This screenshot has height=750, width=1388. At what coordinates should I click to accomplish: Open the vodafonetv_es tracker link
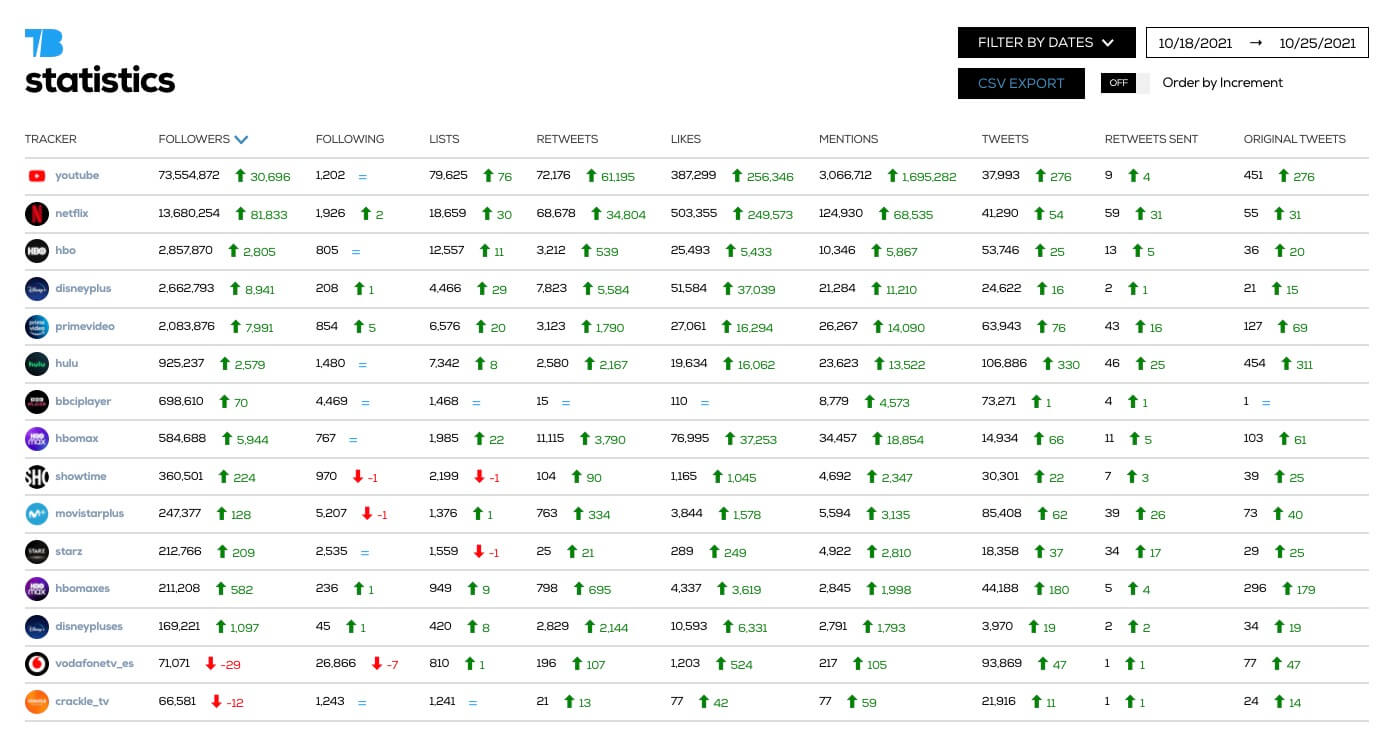(94, 664)
